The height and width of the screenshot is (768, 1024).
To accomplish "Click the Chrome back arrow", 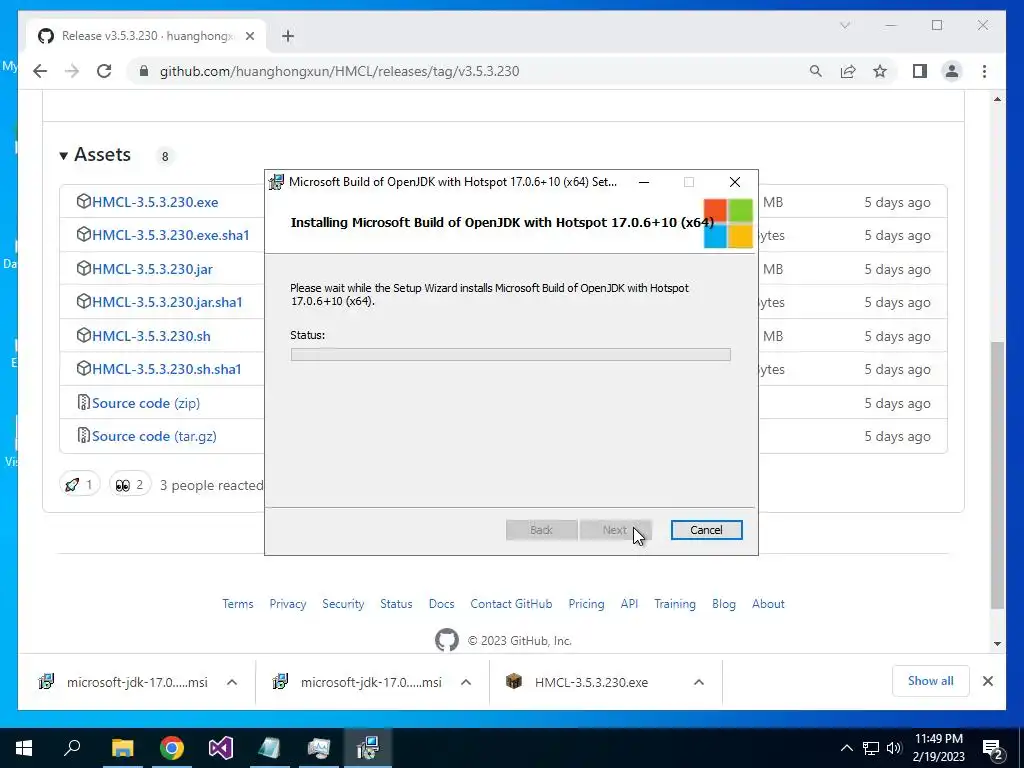I will (x=40, y=71).
